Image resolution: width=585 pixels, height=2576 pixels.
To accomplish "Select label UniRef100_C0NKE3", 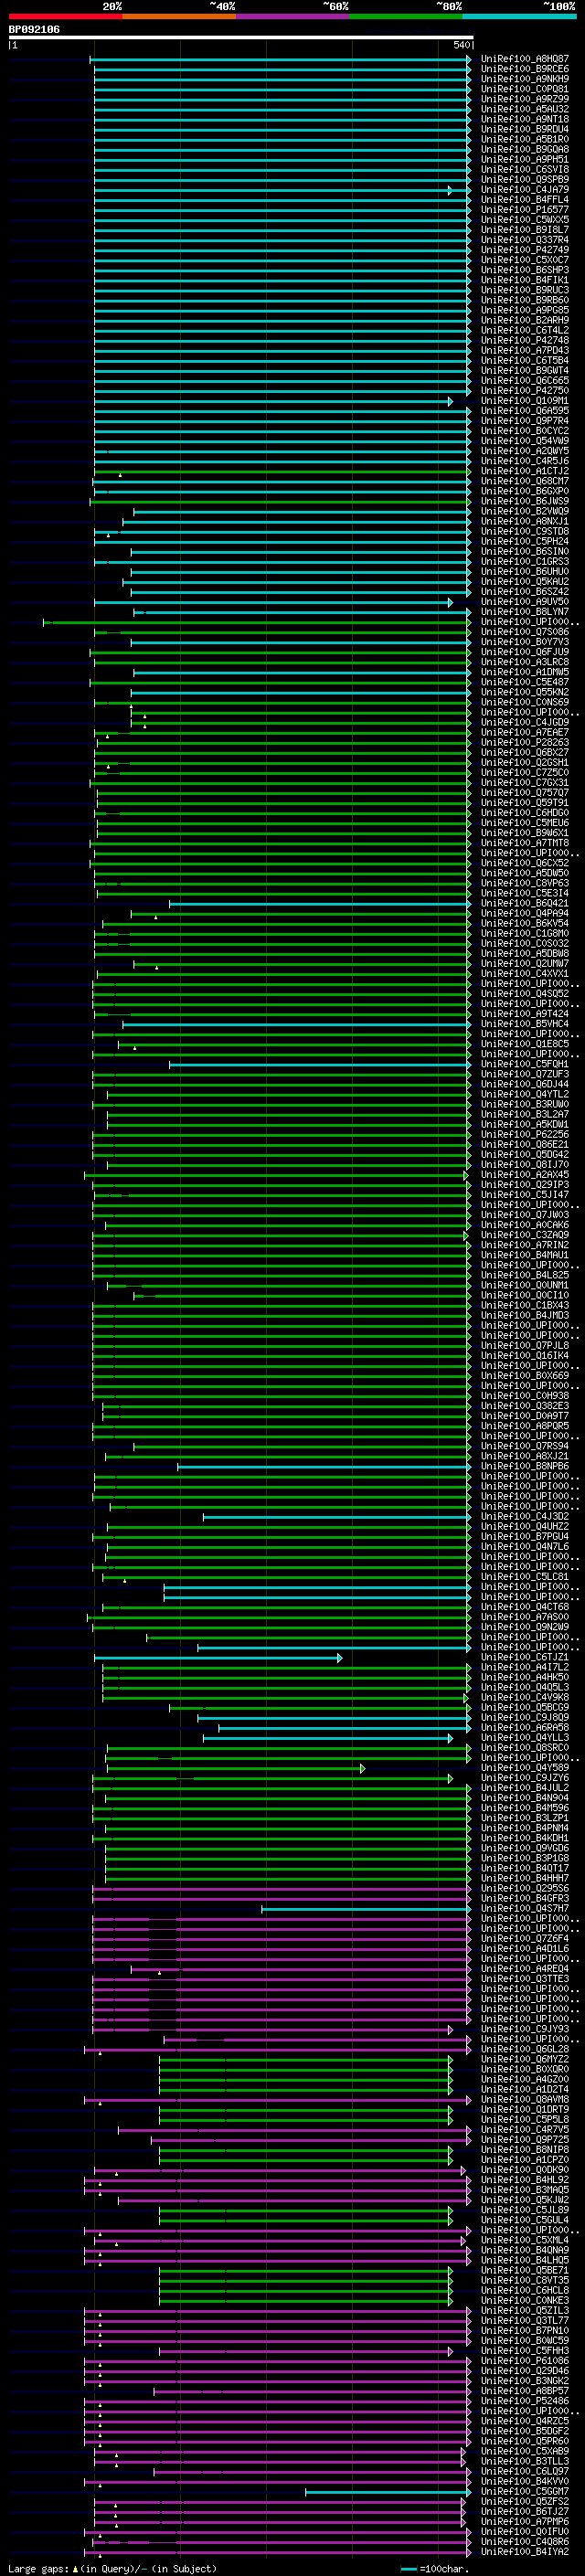I will tap(525, 2300).
